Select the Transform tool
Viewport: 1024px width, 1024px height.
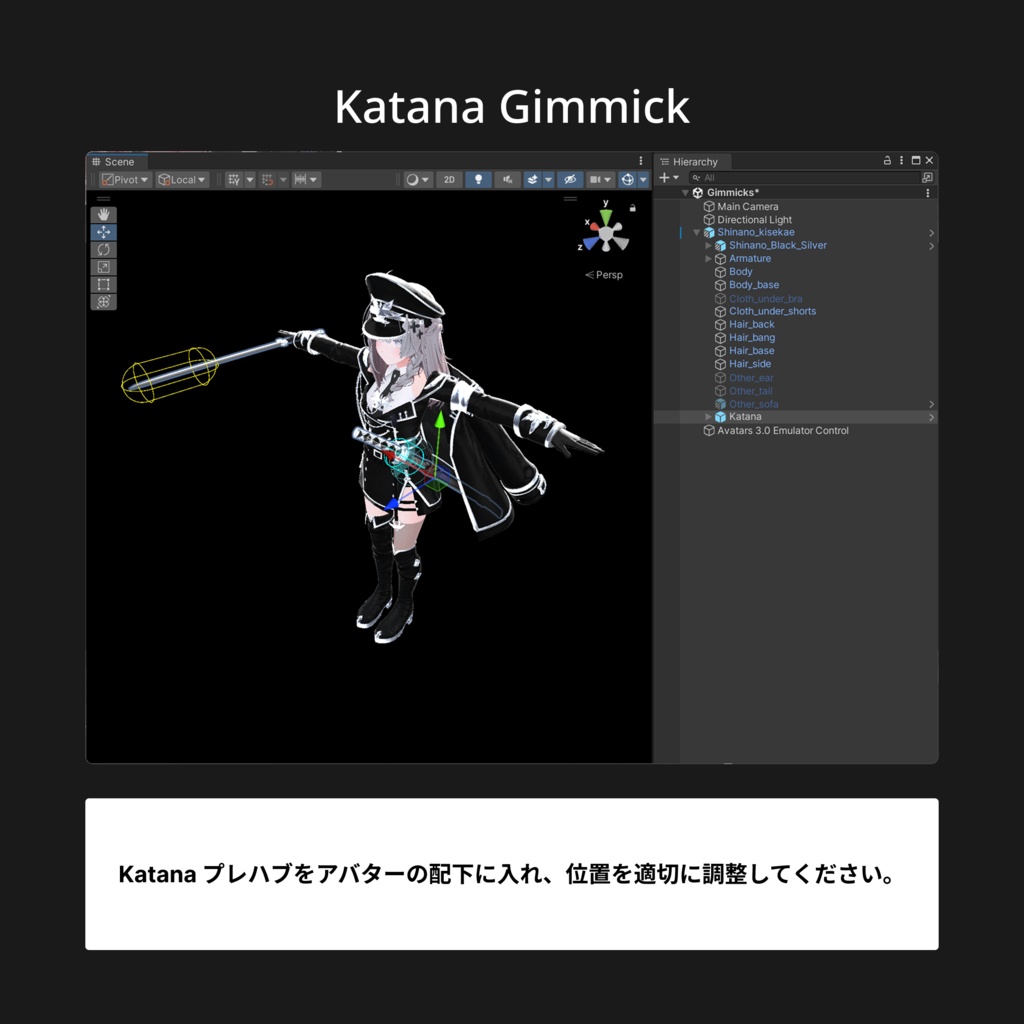(103, 302)
